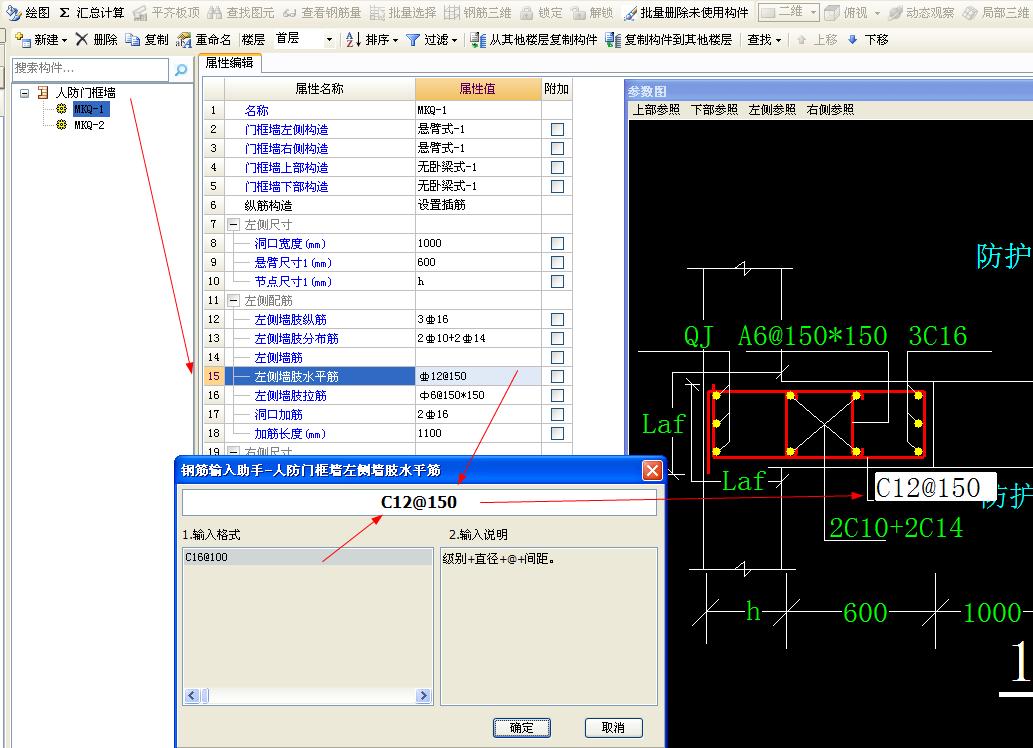Click the 左侧墙肢拉筋 property value cell
The image size is (1033, 748).
478,395
